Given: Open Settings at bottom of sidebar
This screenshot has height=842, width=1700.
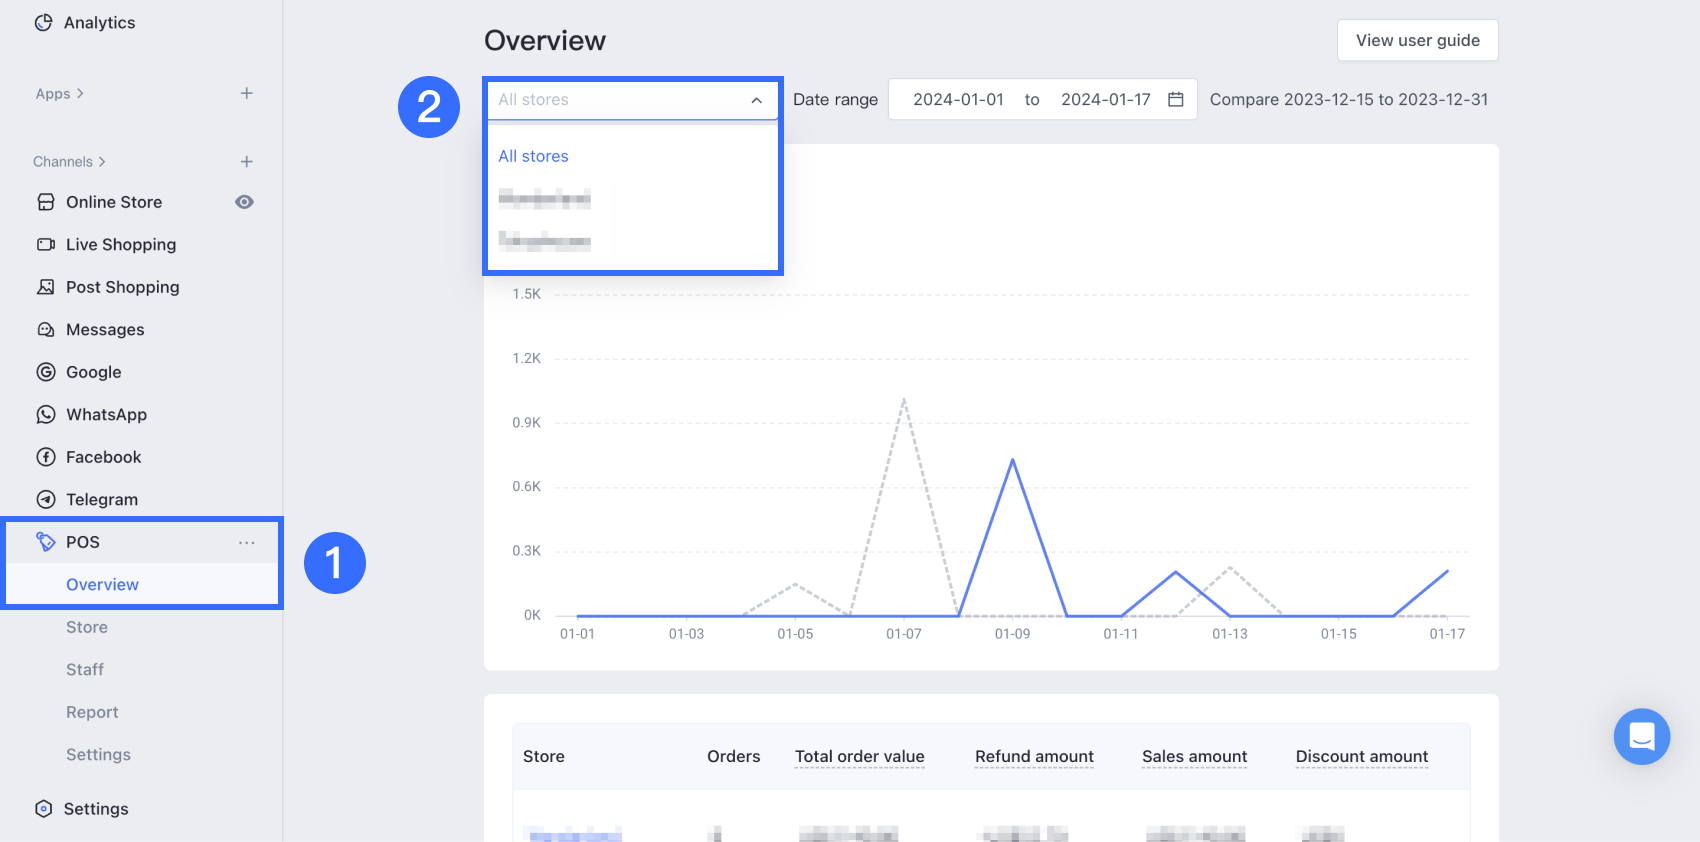Looking at the screenshot, I should point(96,809).
